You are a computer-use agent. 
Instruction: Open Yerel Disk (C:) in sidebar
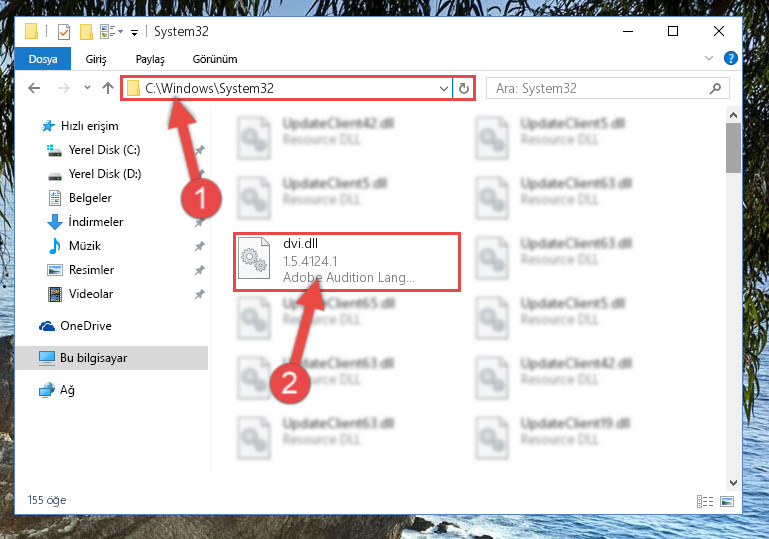104,150
